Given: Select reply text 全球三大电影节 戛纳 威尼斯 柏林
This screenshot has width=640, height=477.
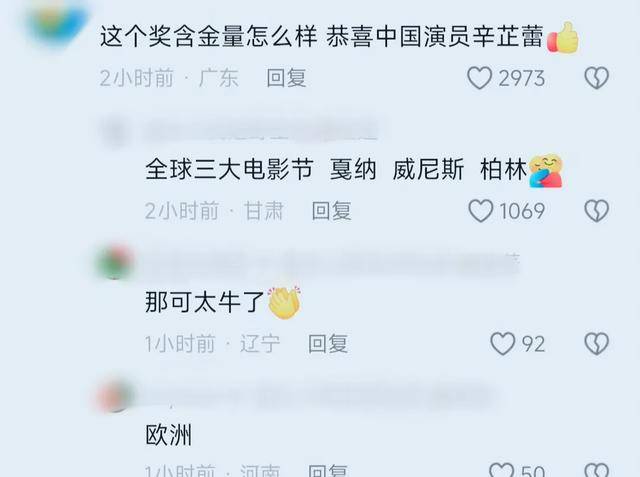Looking at the screenshot, I should click(x=336, y=169).
